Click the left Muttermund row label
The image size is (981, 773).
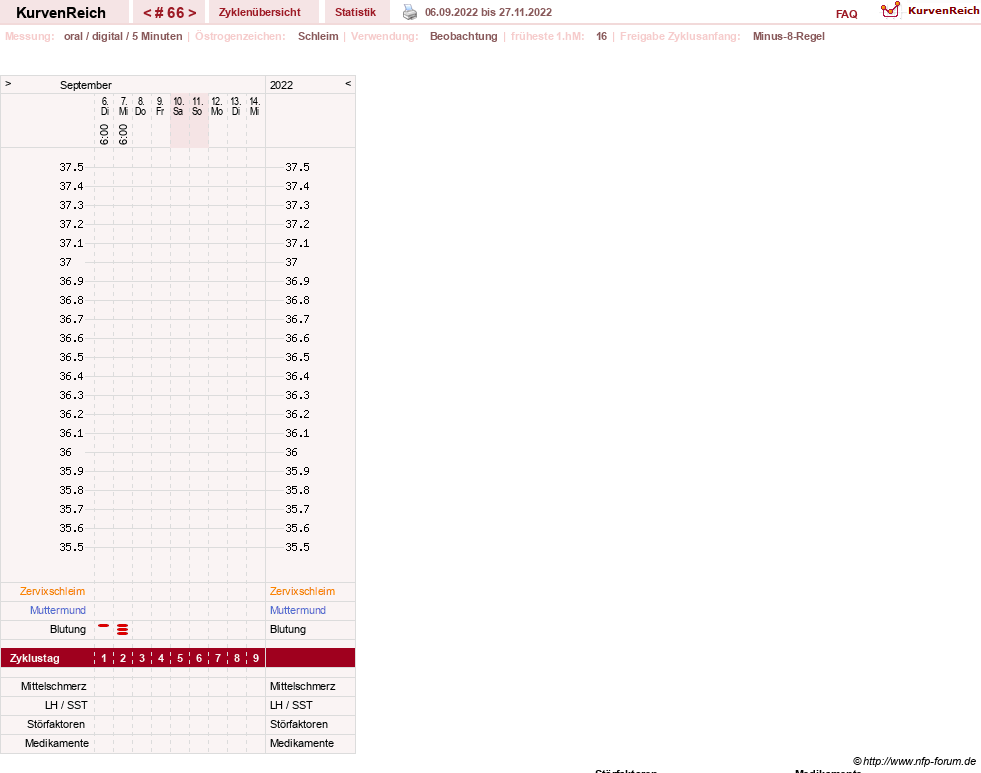click(58, 610)
